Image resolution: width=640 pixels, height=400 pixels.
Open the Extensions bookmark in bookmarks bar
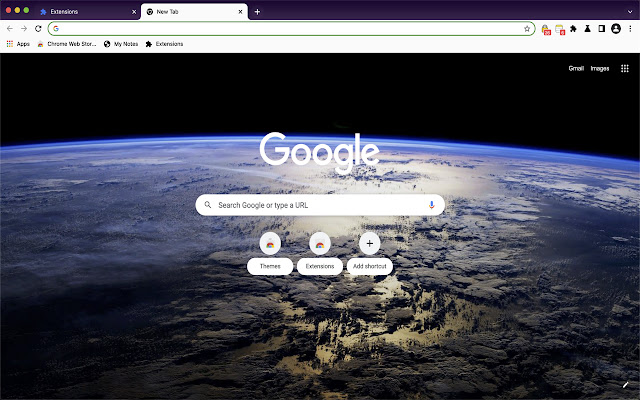point(164,44)
